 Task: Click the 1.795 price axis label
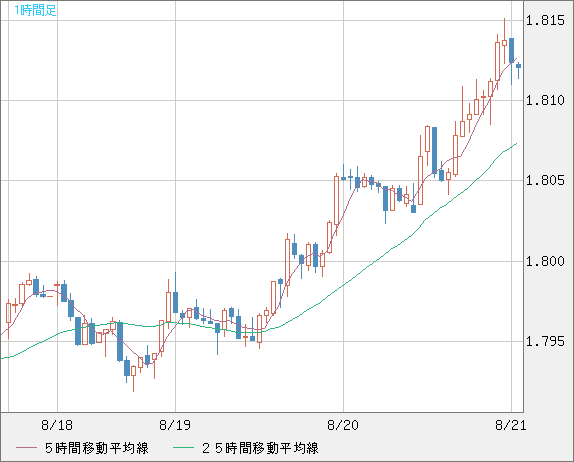point(545,342)
